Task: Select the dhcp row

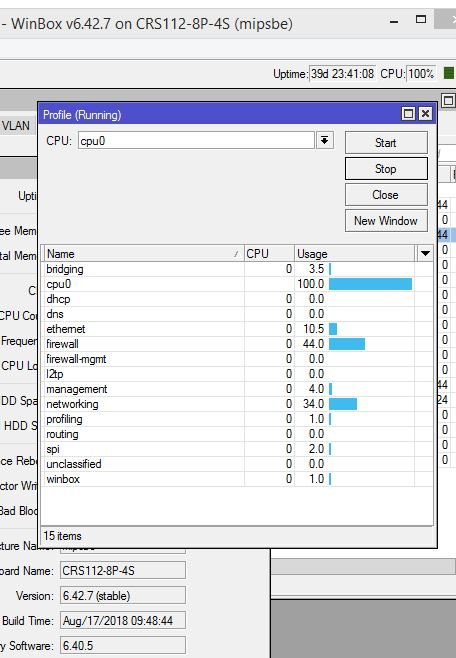Action: click(x=238, y=299)
